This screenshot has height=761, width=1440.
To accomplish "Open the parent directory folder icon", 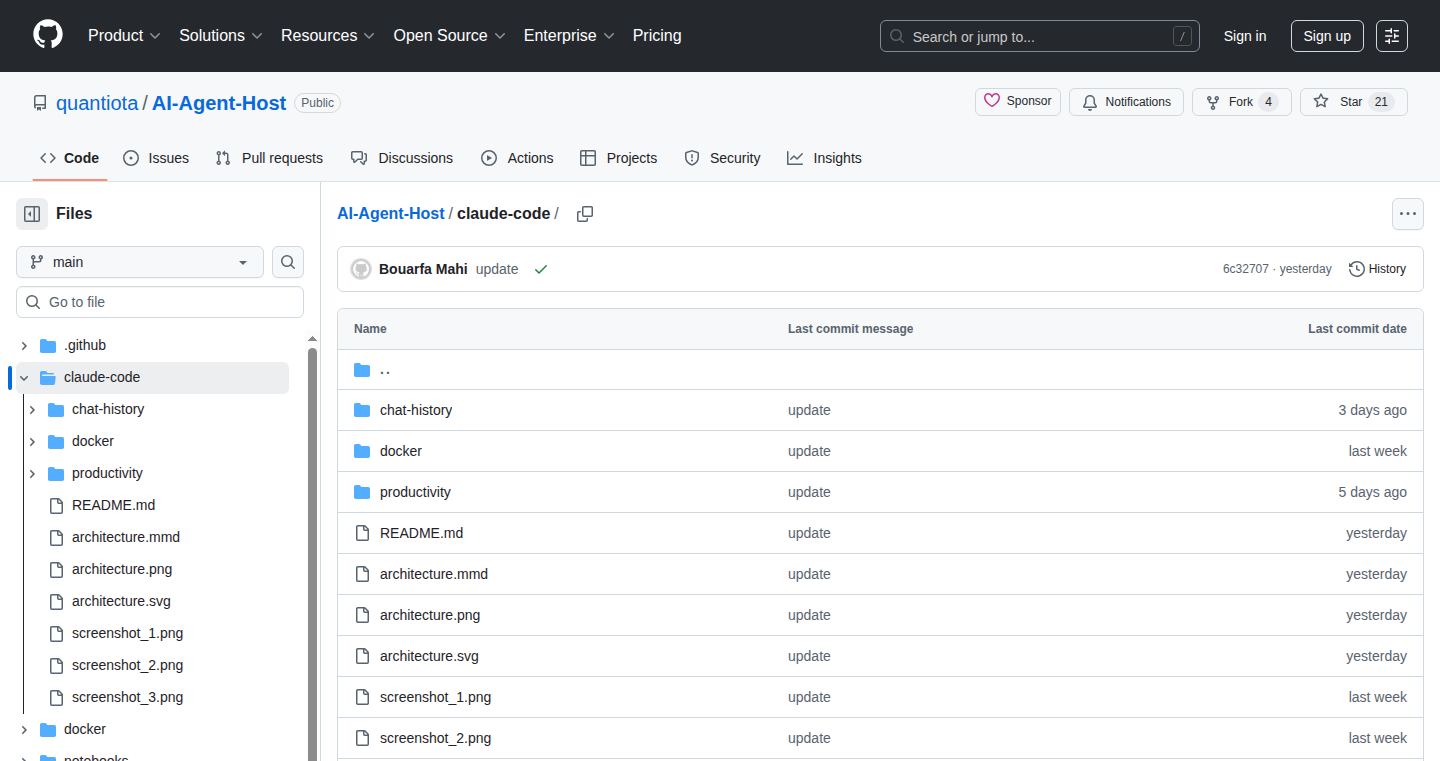I will 362,370.
